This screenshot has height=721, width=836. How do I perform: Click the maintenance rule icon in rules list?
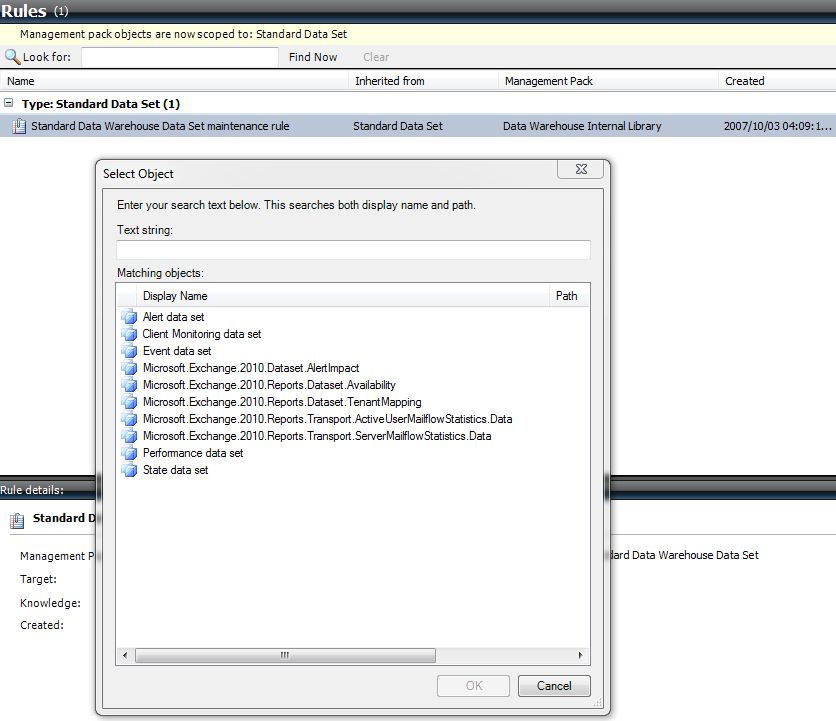[x=19, y=126]
